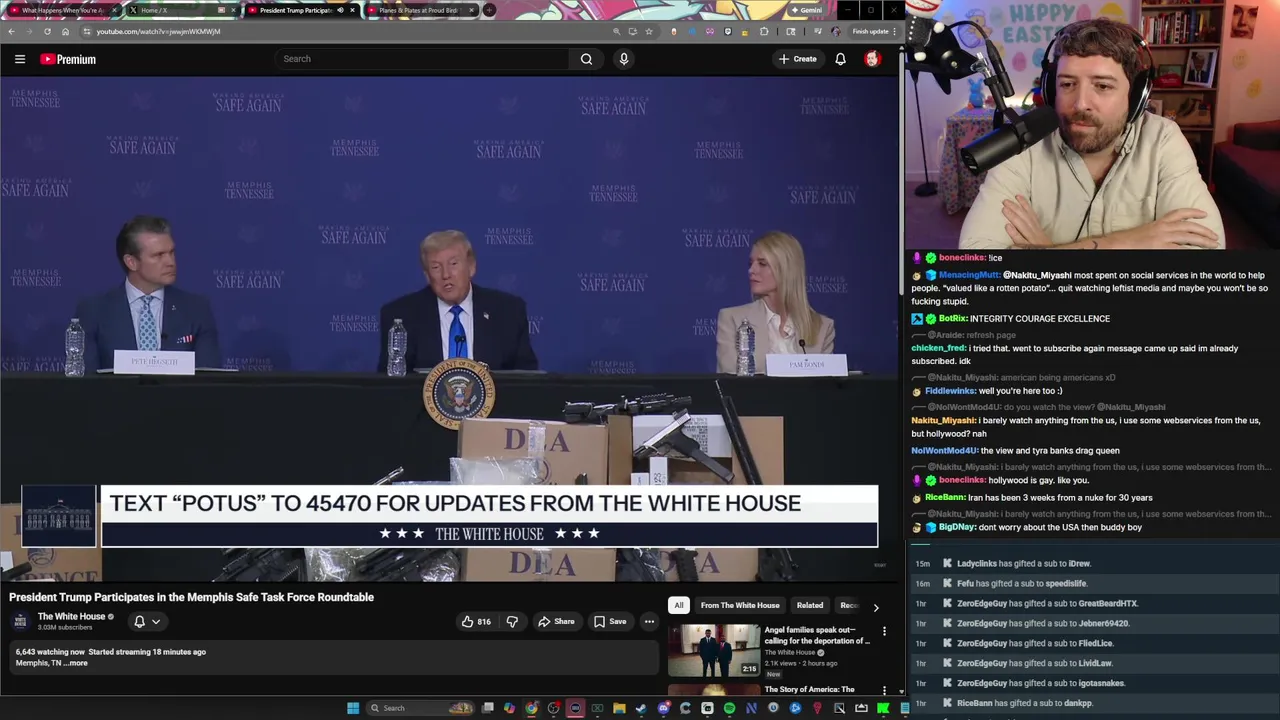Open the Create upload menu
1280x720 pixels.
click(798, 59)
